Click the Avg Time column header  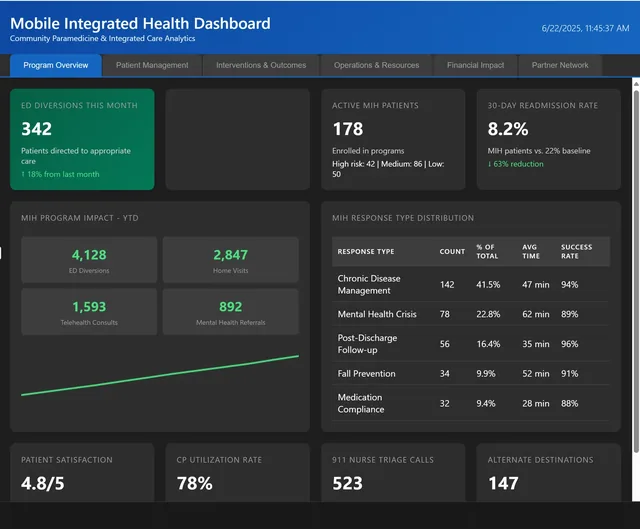point(531,251)
